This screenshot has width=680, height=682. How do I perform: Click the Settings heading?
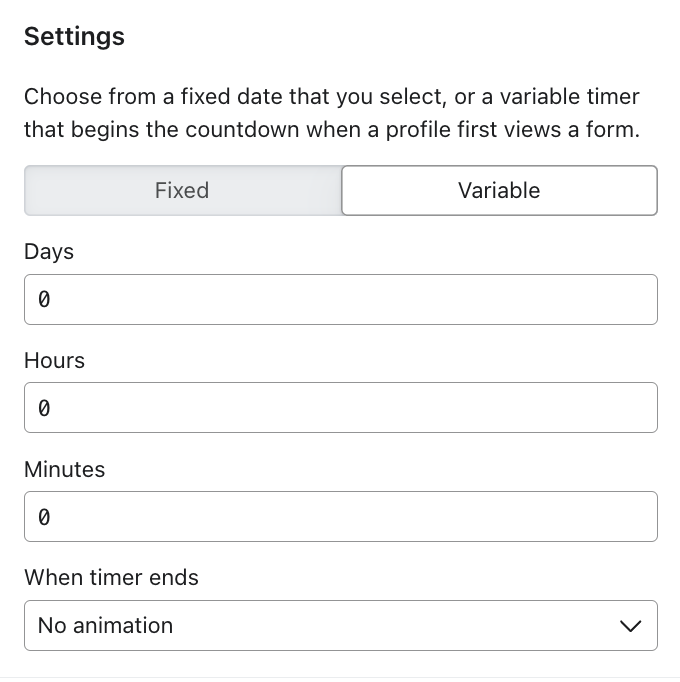(x=74, y=37)
